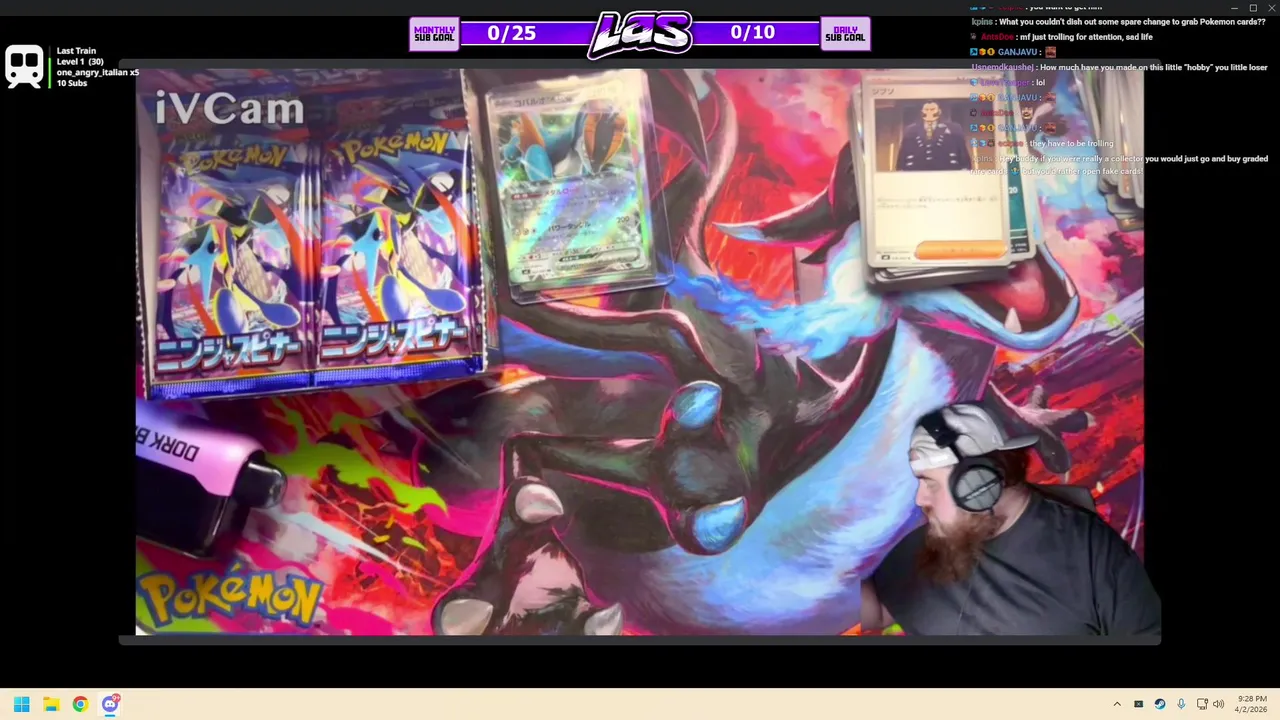Image resolution: width=1280 pixels, height=720 pixels.
Task: Show hidden system tray icons
Action: (1117, 704)
